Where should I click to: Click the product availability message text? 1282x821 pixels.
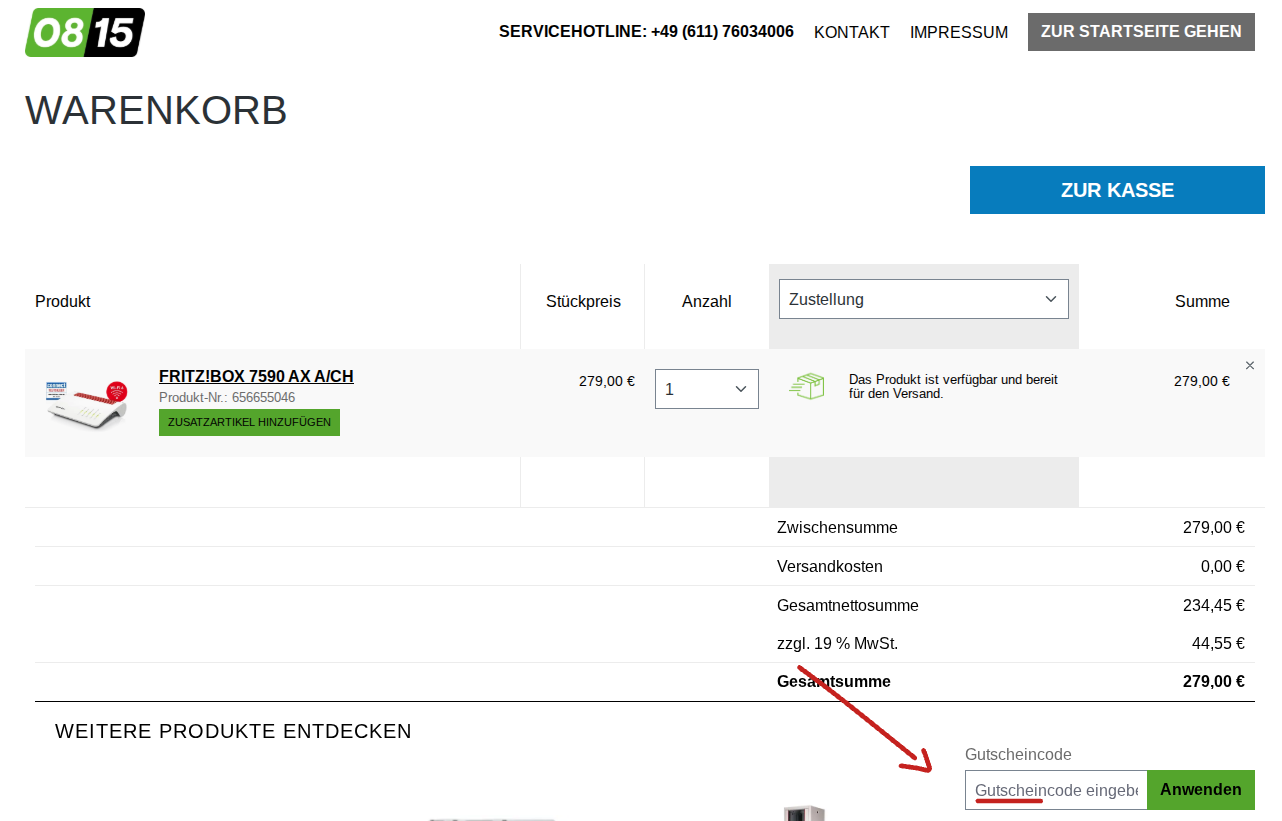[952, 387]
